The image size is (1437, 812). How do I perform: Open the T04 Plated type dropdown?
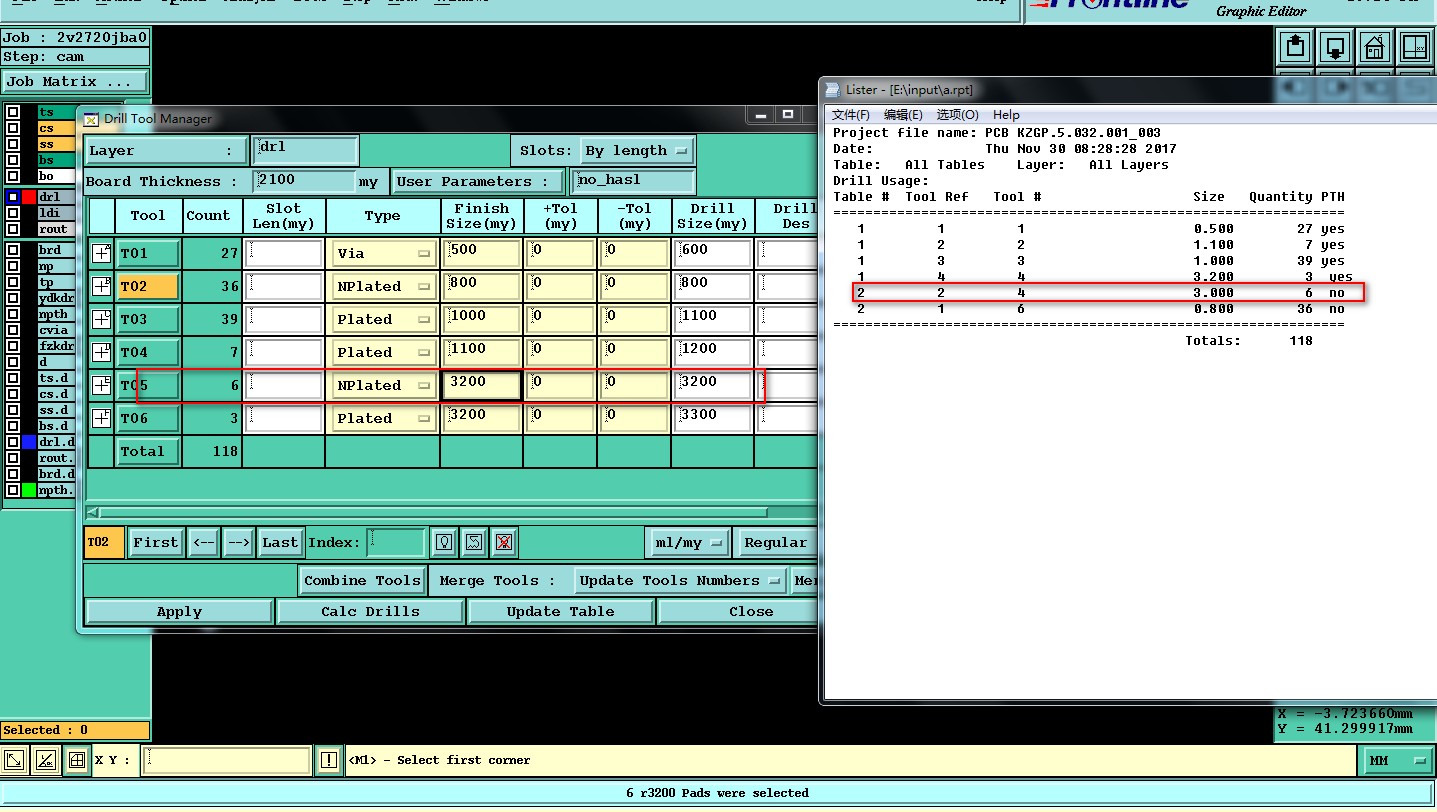[x=384, y=353]
